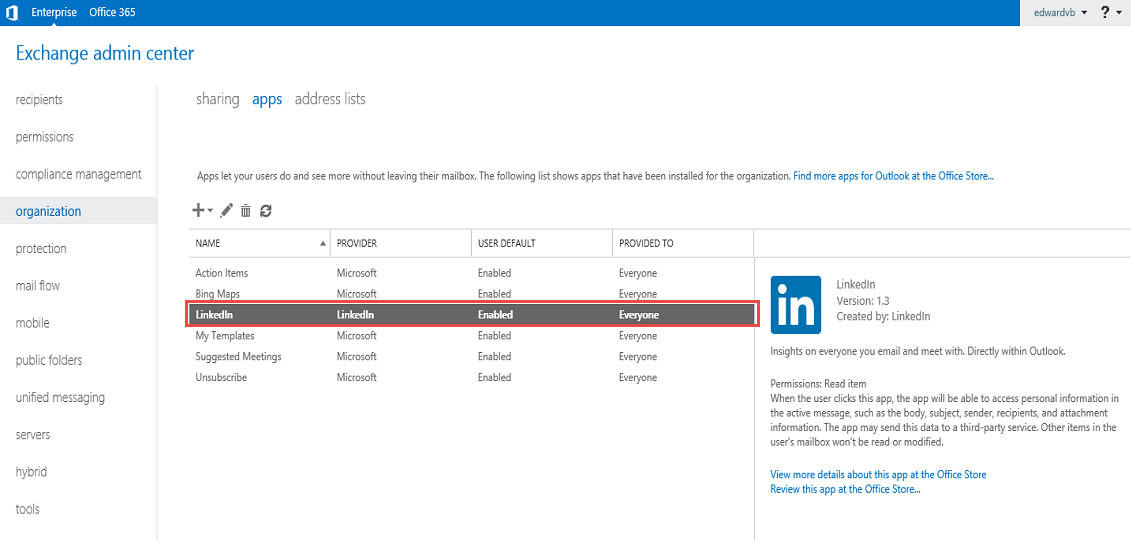Open the address lists tab

click(x=330, y=99)
